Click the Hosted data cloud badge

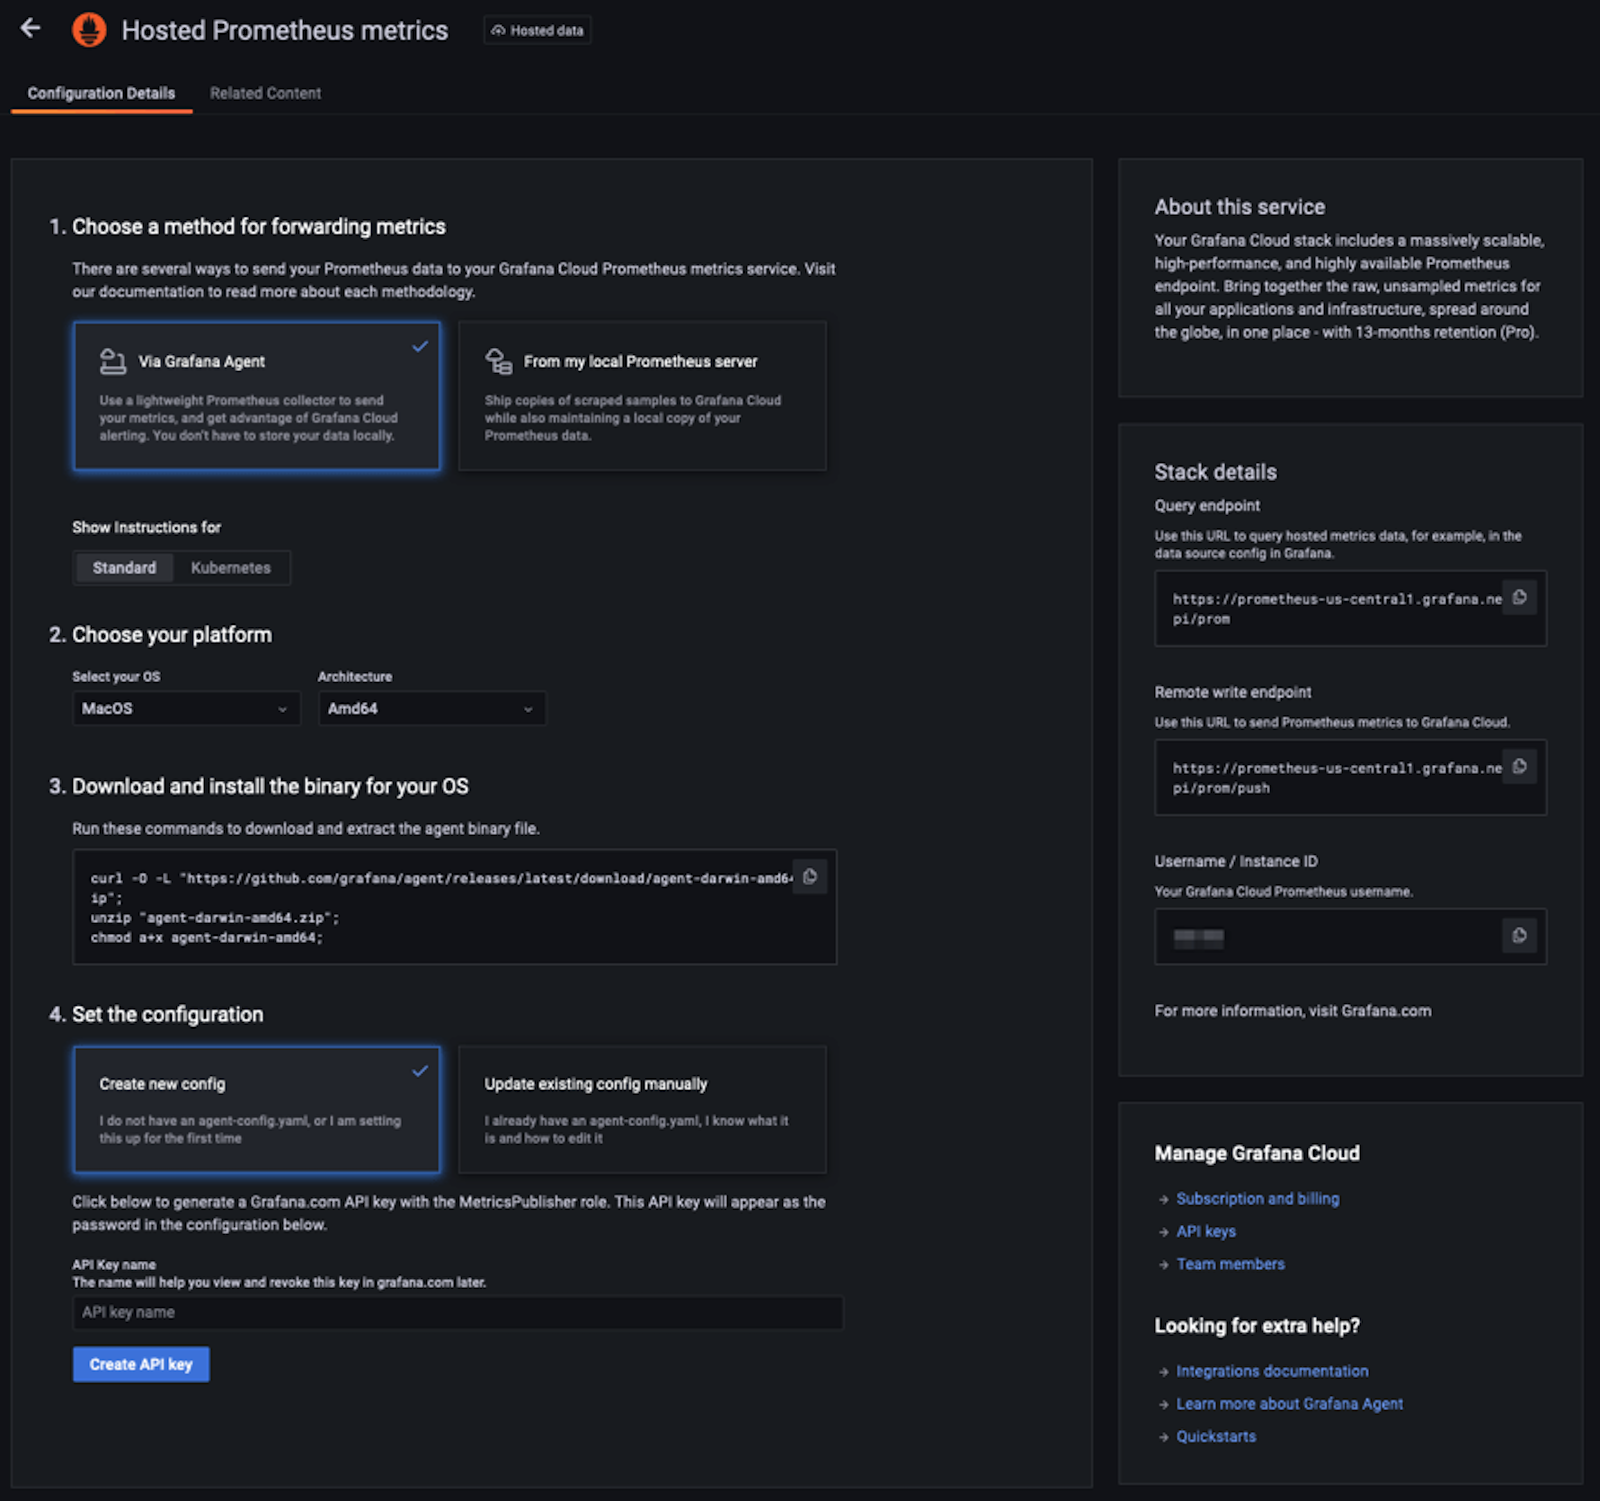pyautogui.click(x=537, y=31)
